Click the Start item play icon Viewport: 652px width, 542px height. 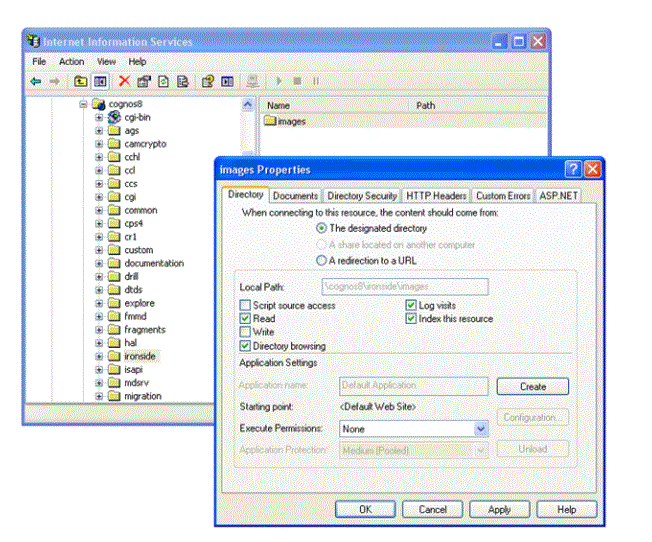pyautogui.click(x=279, y=81)
